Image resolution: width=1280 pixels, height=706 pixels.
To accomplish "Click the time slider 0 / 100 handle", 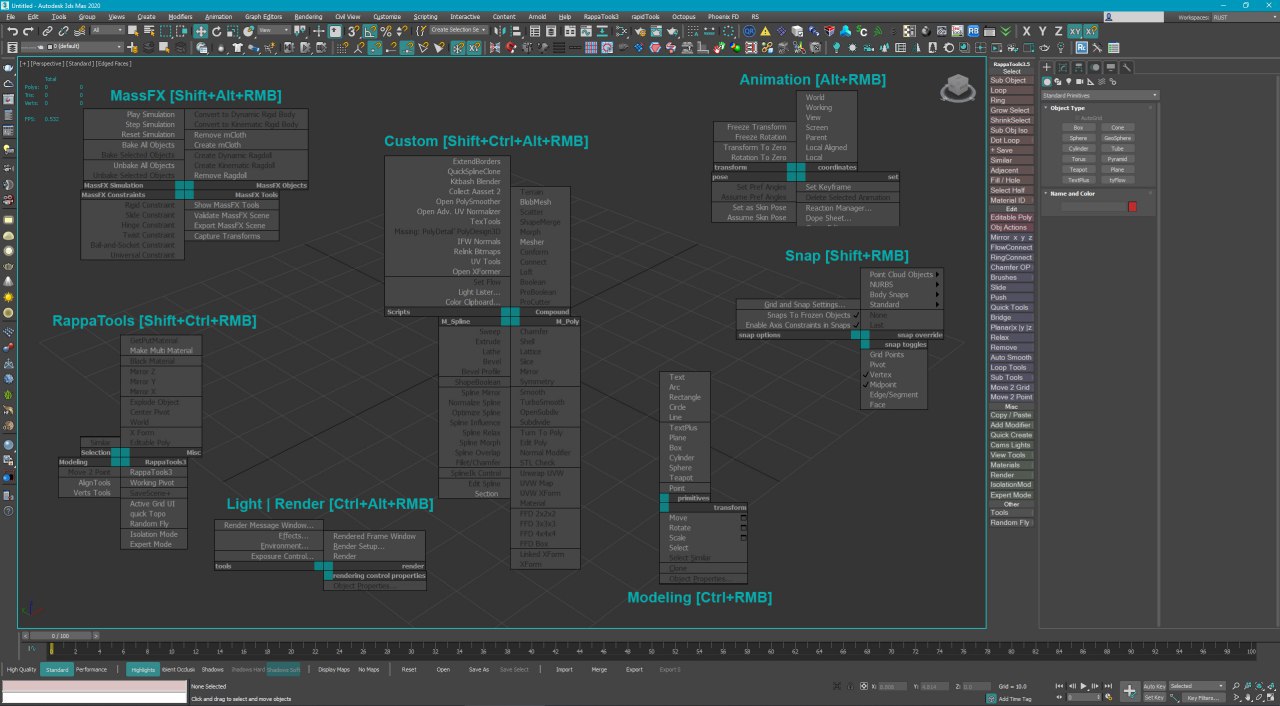I will coord(58,635).
